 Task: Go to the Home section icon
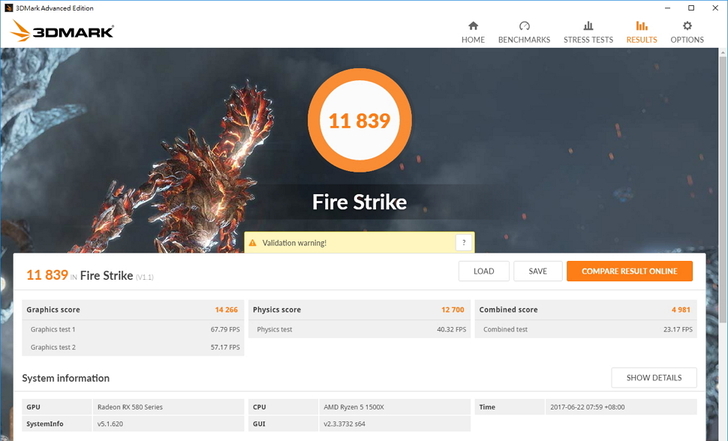[x=473, y=26]
